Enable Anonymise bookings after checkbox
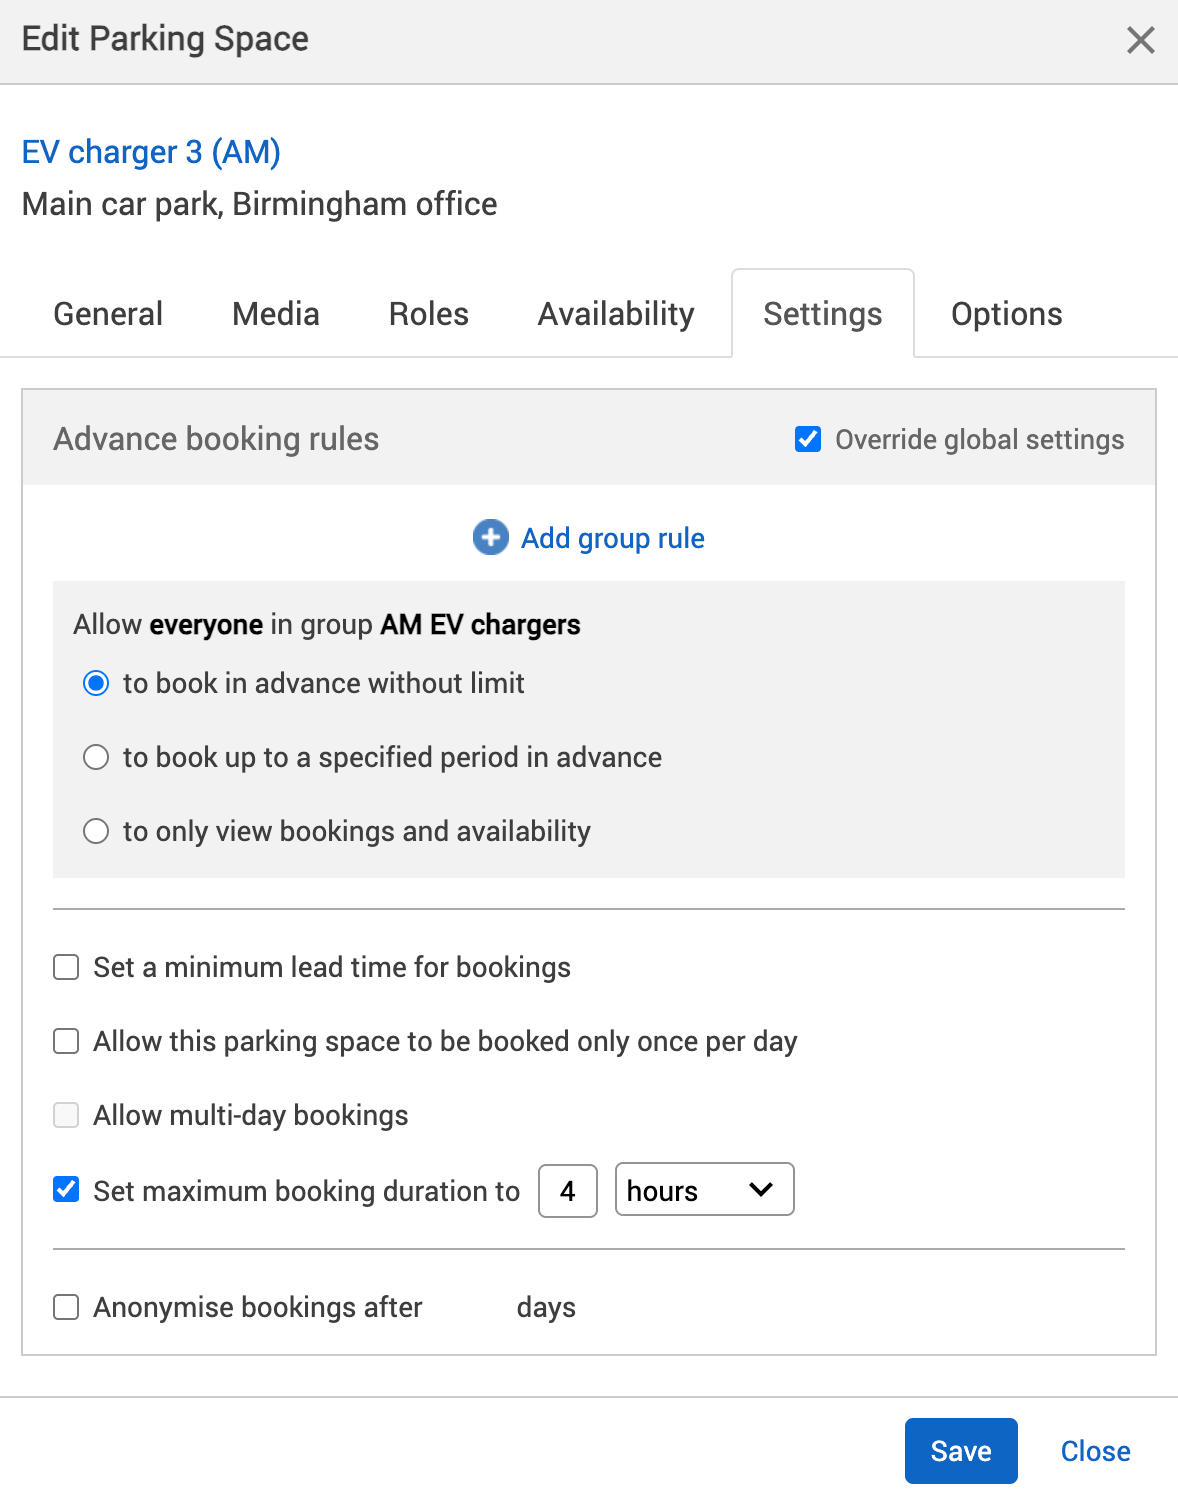The height and width of the screenshot is (1495, 1178). pos(66,1307)
